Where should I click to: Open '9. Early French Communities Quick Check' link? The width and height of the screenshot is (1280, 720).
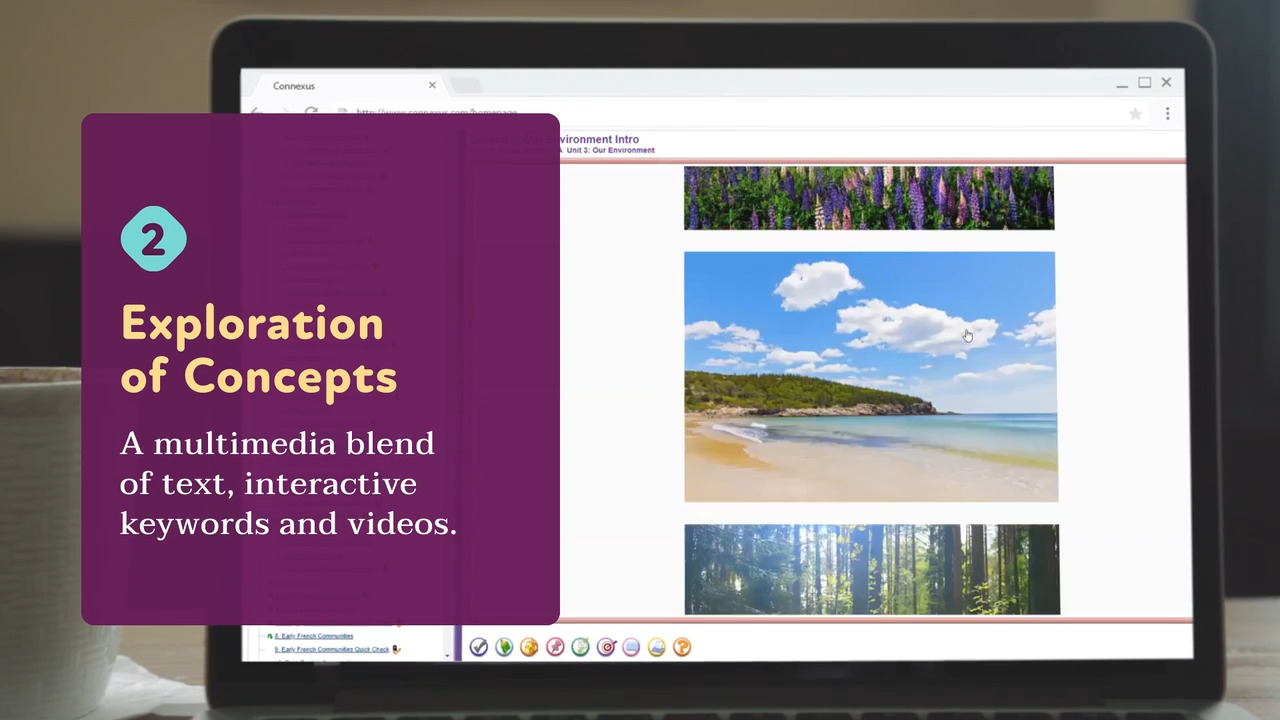coord(331,649)
